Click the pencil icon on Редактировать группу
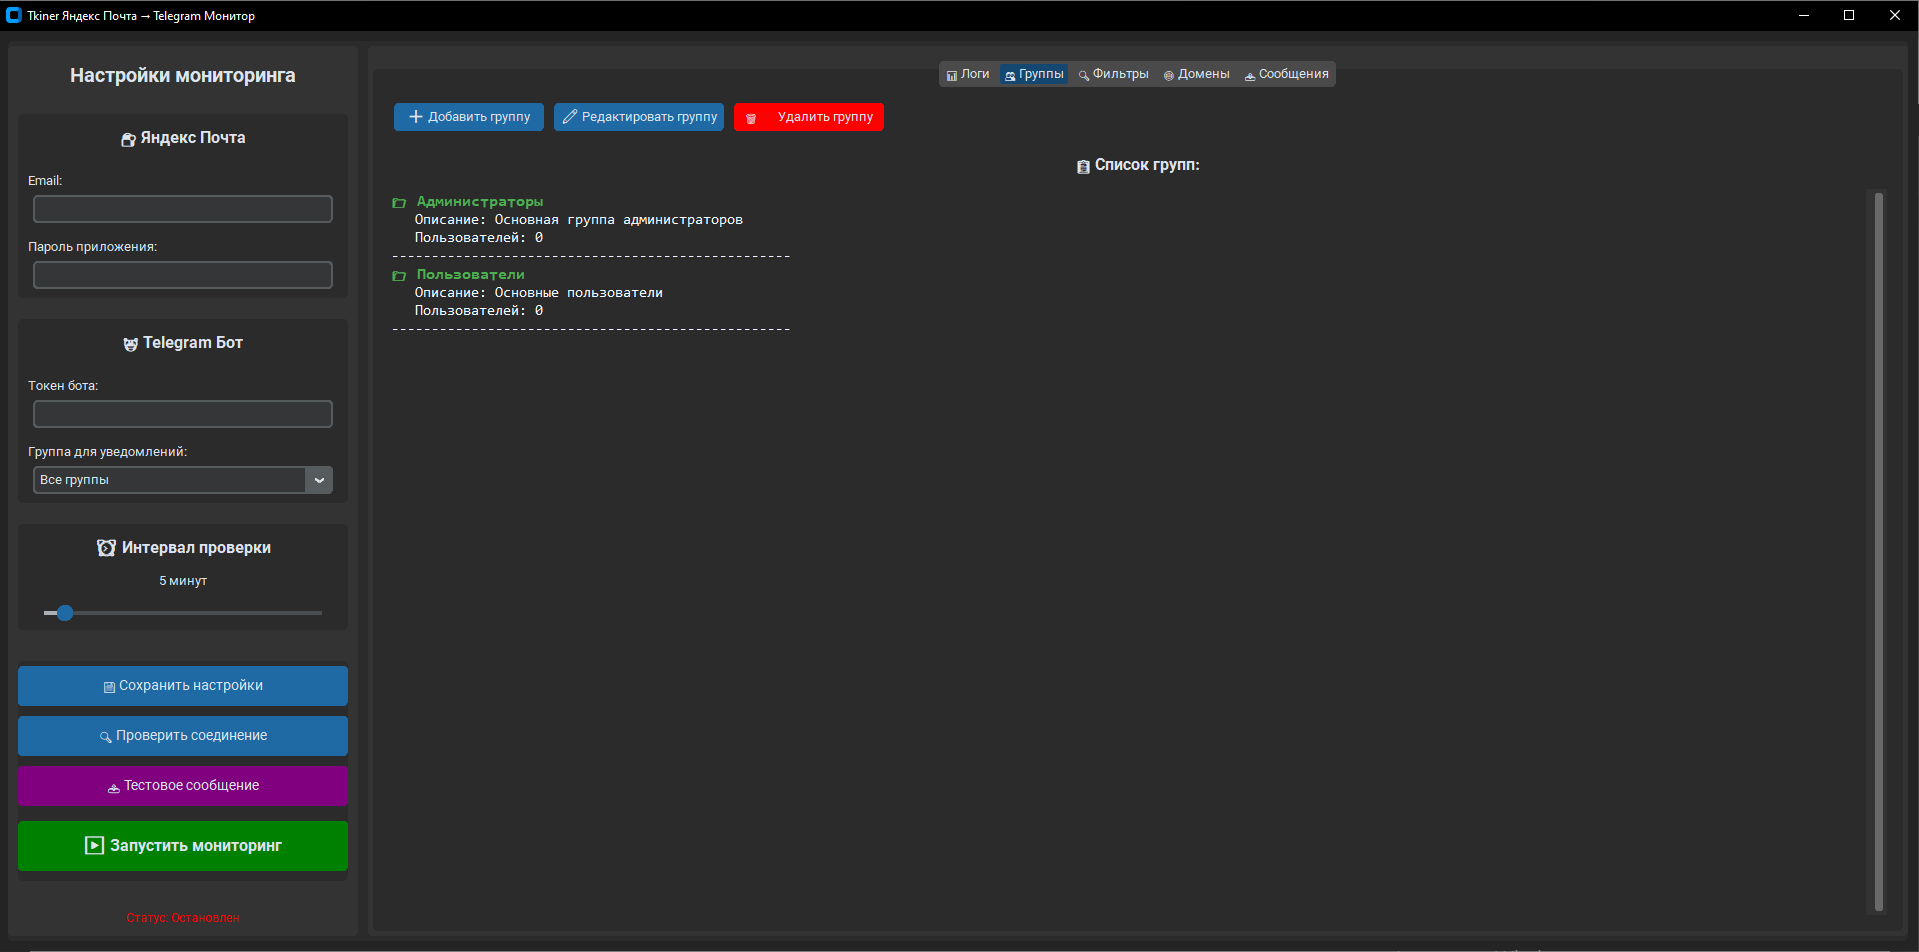Screen dimensions: 1919x952 (570, 117)
